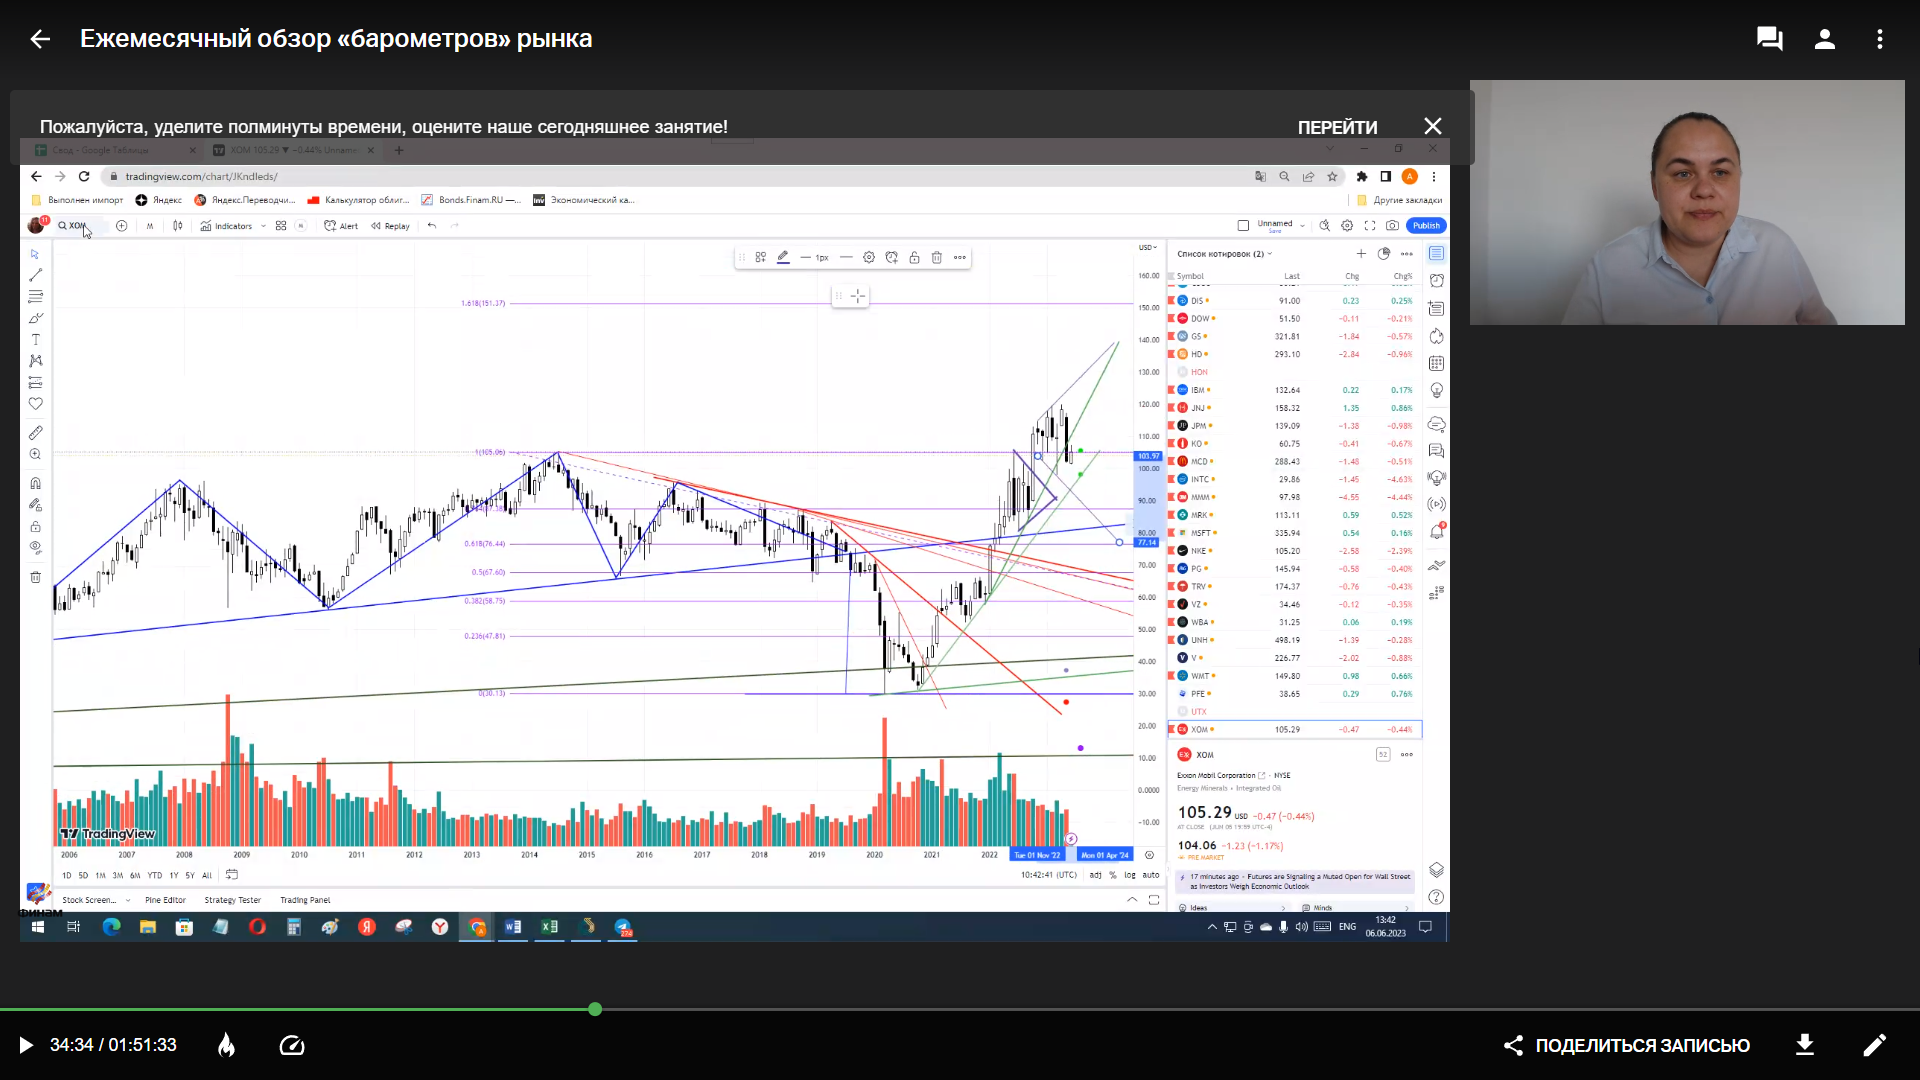Select the XOM row in watchlist
The width and height of the screenshot is (1920, 1080).
pos(1295,730)
